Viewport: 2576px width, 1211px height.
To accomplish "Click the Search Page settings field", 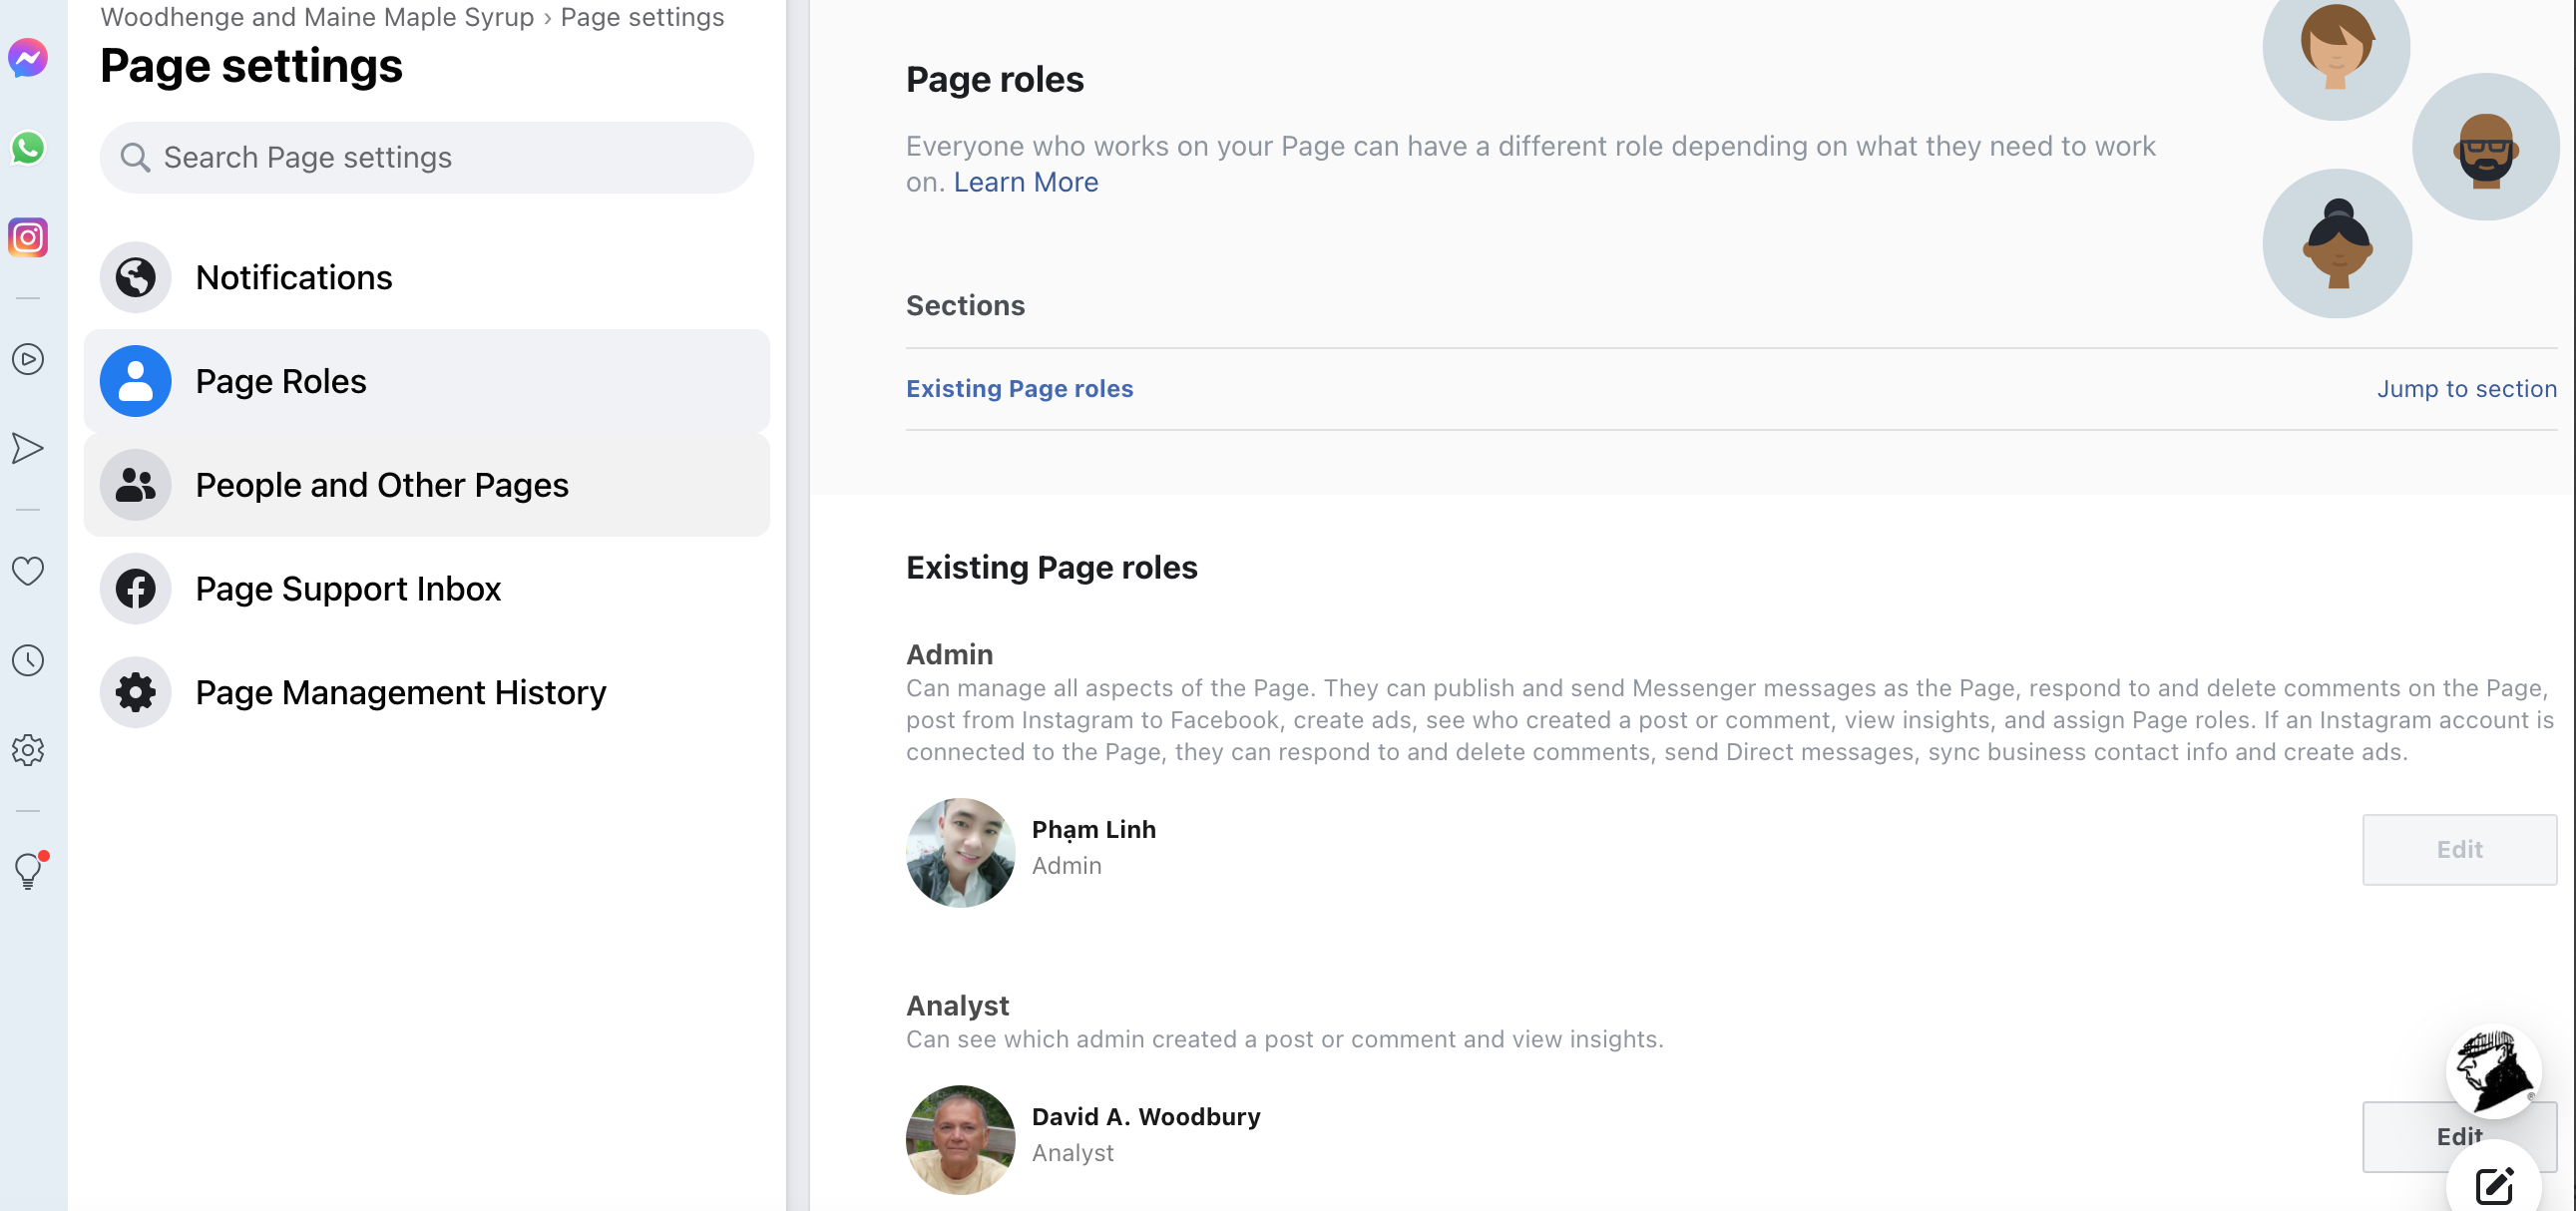I will coord(428,157).
